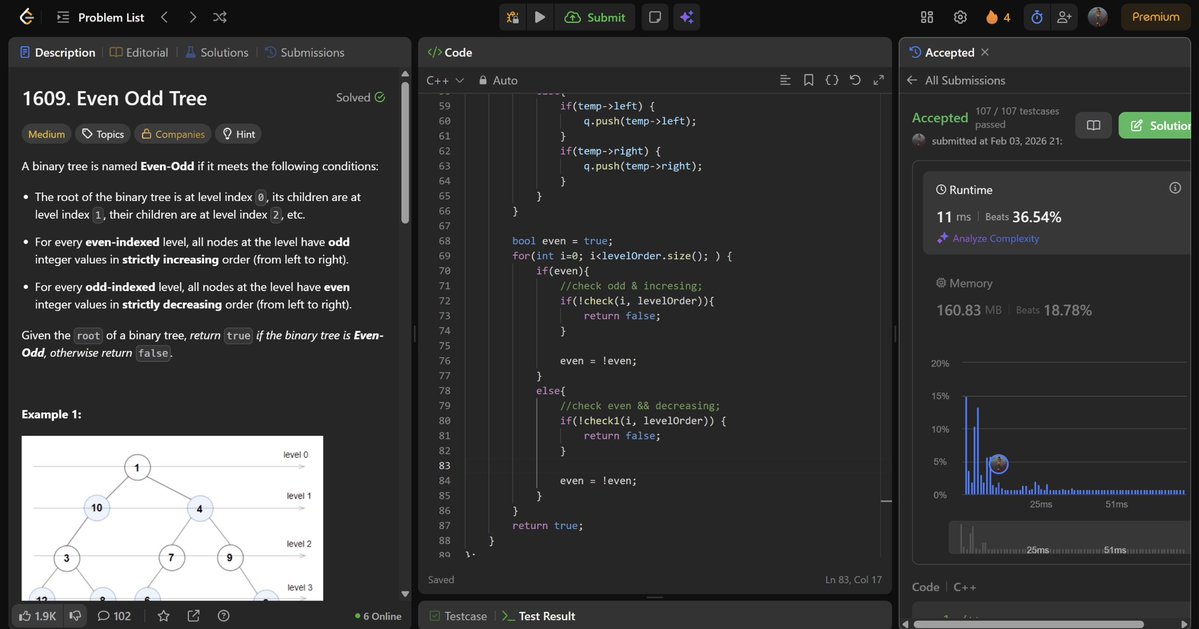Image resolution: width=1199 pixels, height=629 pixels.
Task: Click the share external link icon
Action: pos(193,616)
